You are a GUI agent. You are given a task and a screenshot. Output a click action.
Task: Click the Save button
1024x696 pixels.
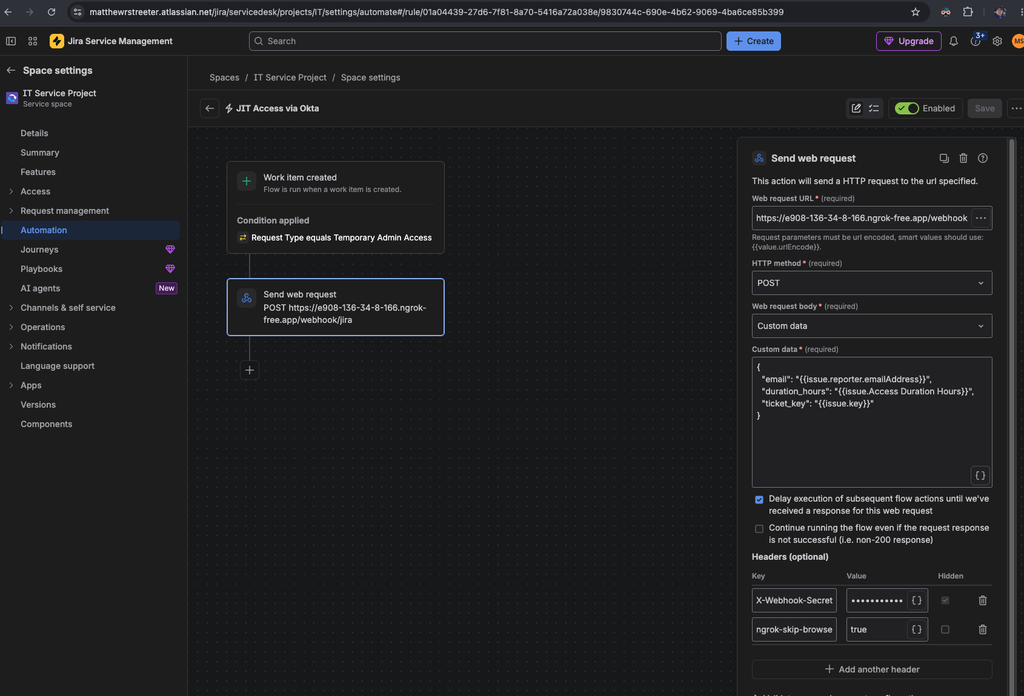point(984,108)
